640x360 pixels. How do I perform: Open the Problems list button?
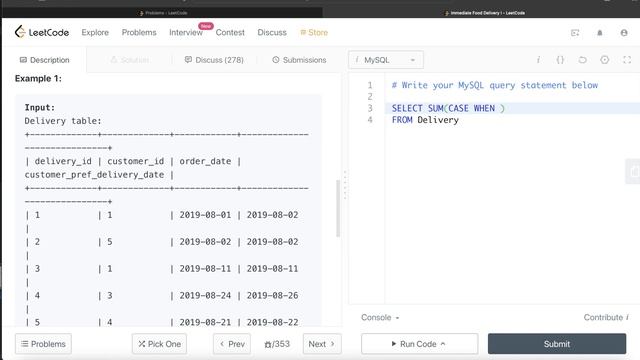43,344
